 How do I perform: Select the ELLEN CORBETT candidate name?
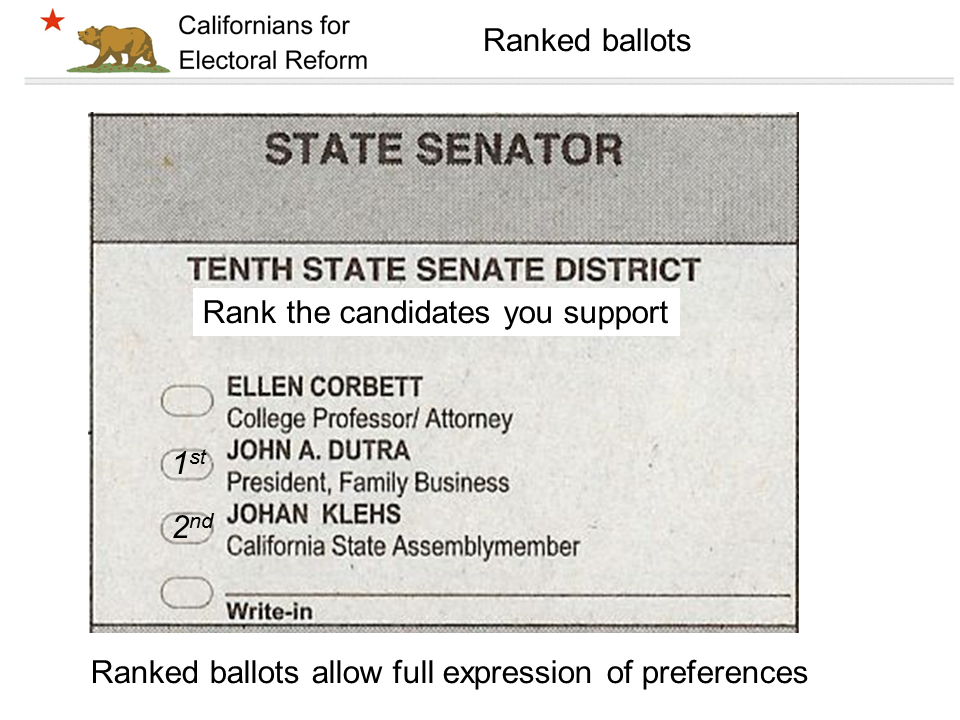tap(324, 387)
